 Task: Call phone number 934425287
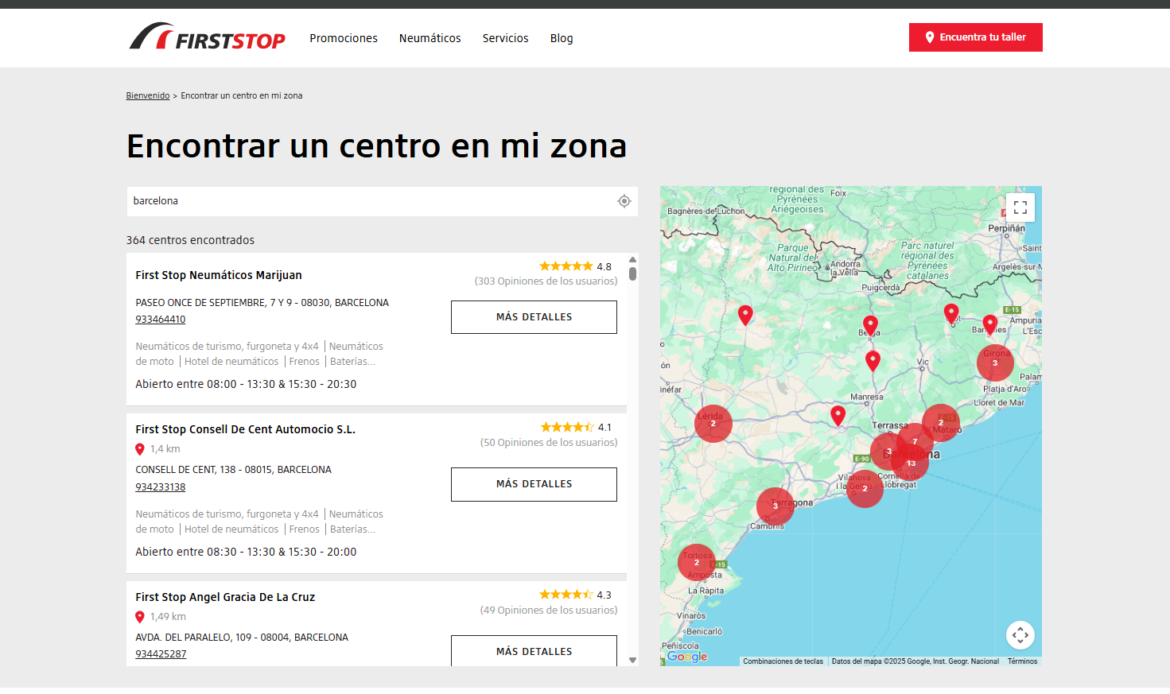click(160, 654)
